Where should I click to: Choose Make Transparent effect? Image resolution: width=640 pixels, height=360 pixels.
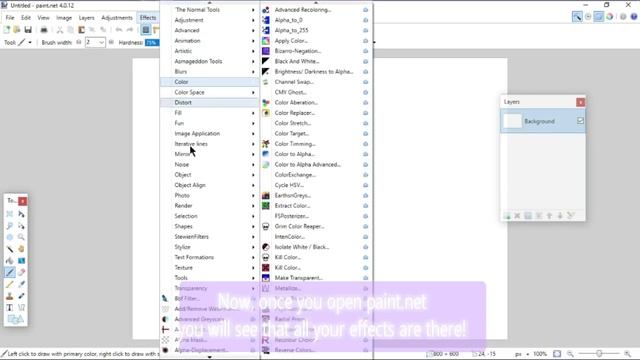pos(316,278)
